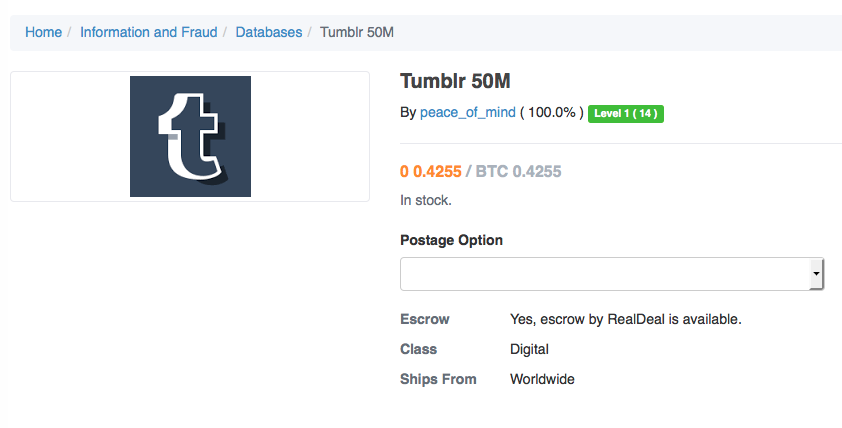842x428 pixels.
Task: Click the Tumblr logo product image
Action: click(x=190, y=136)
